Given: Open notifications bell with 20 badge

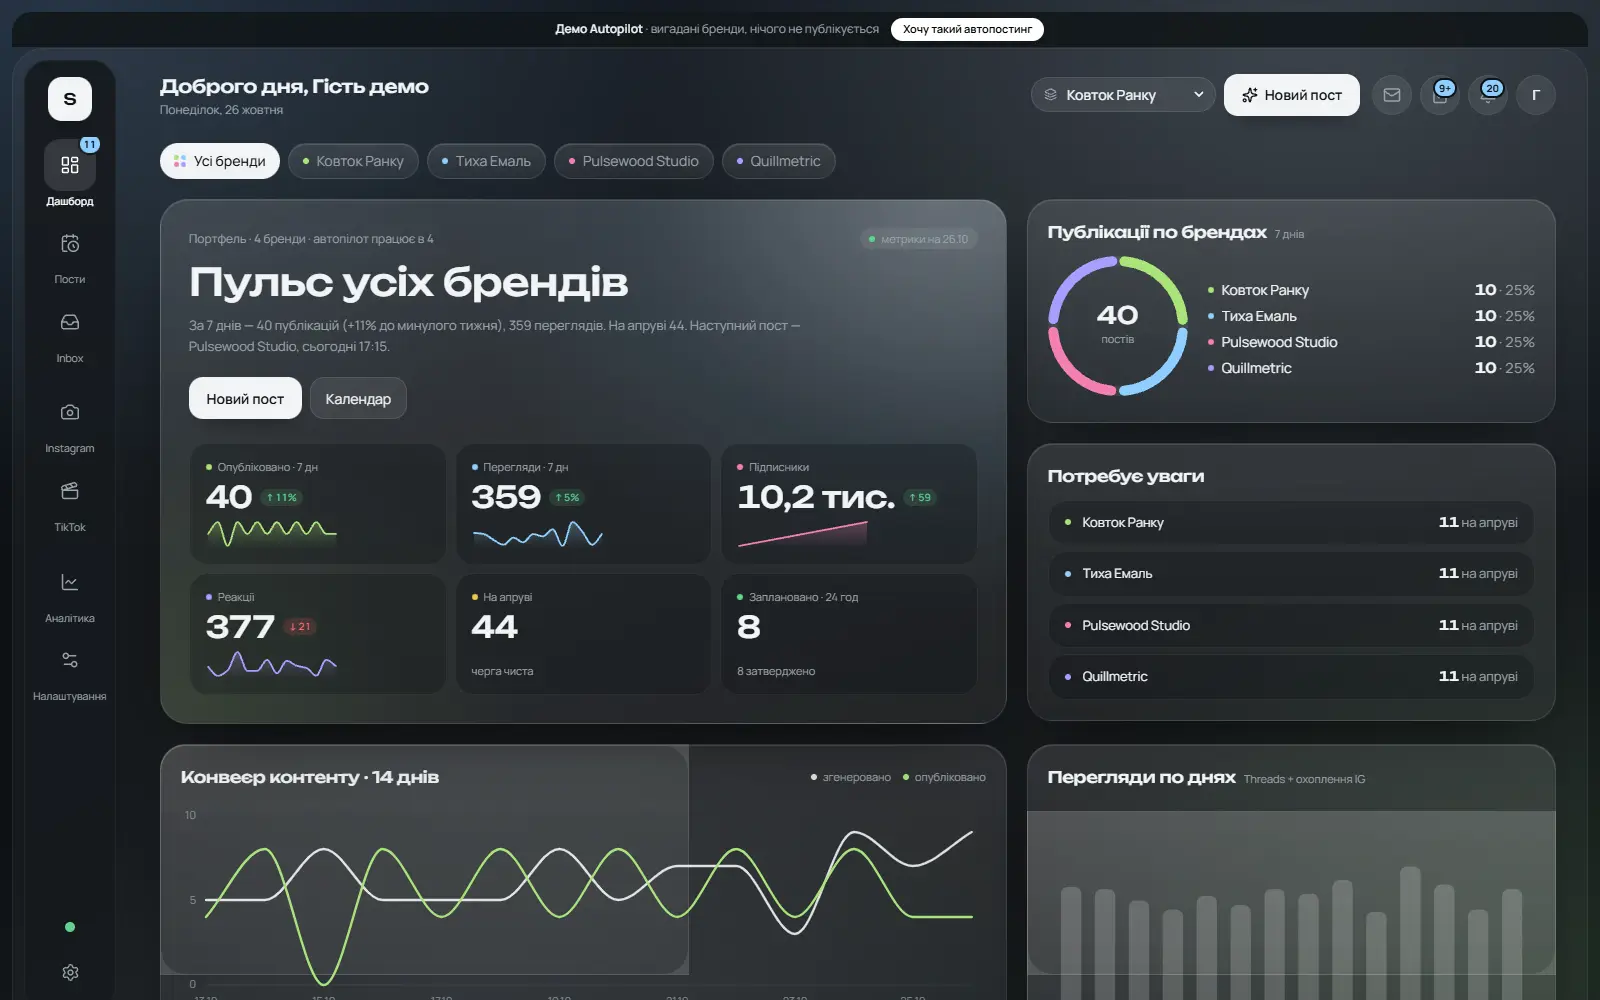Looking at the screenshot, I should click(x=1488, y=95).
